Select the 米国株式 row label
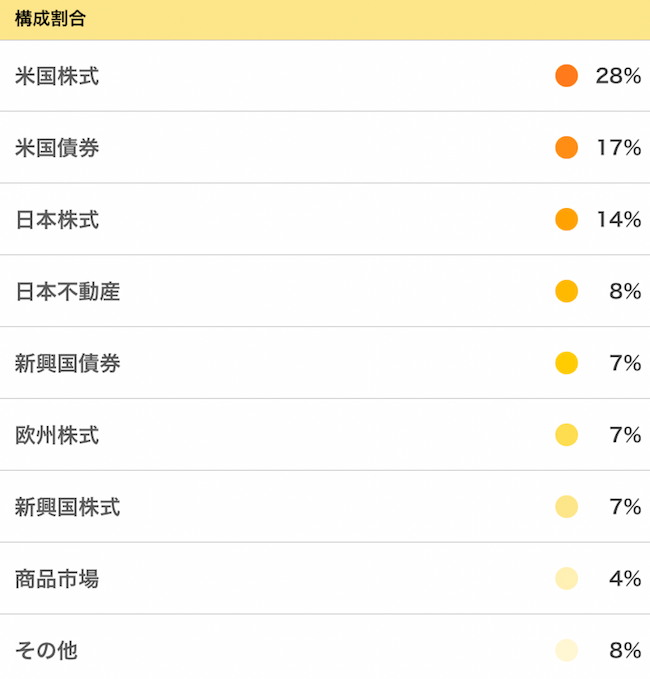The width and height of the screenshot is (650, 679). (x=57, y=76)
